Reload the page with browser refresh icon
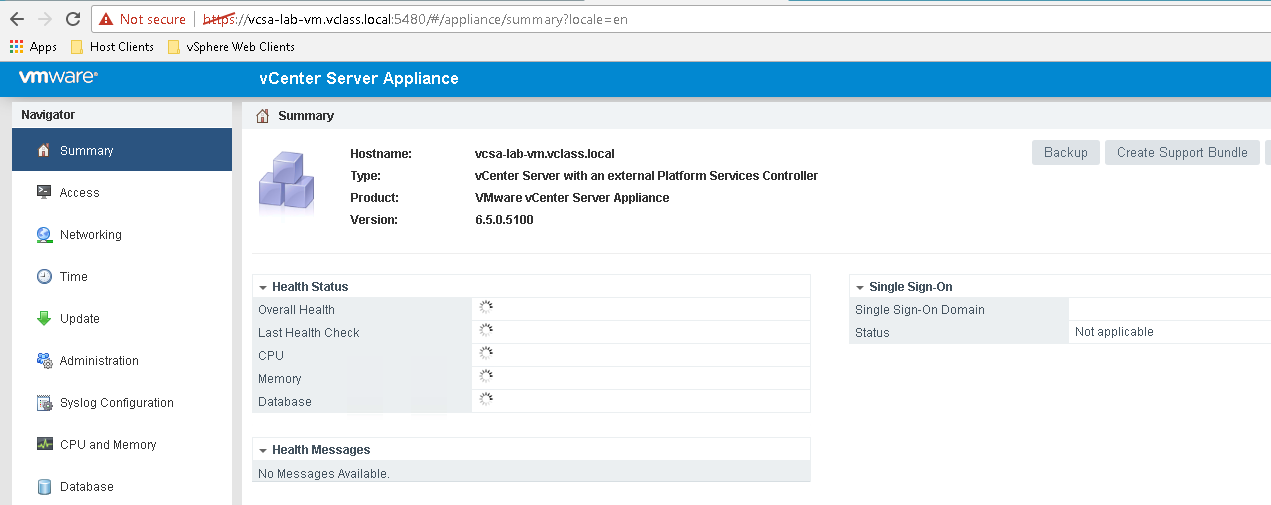The height and width of the screenshot is (505, 1271). pyautogui.click(x=72, y=19)
